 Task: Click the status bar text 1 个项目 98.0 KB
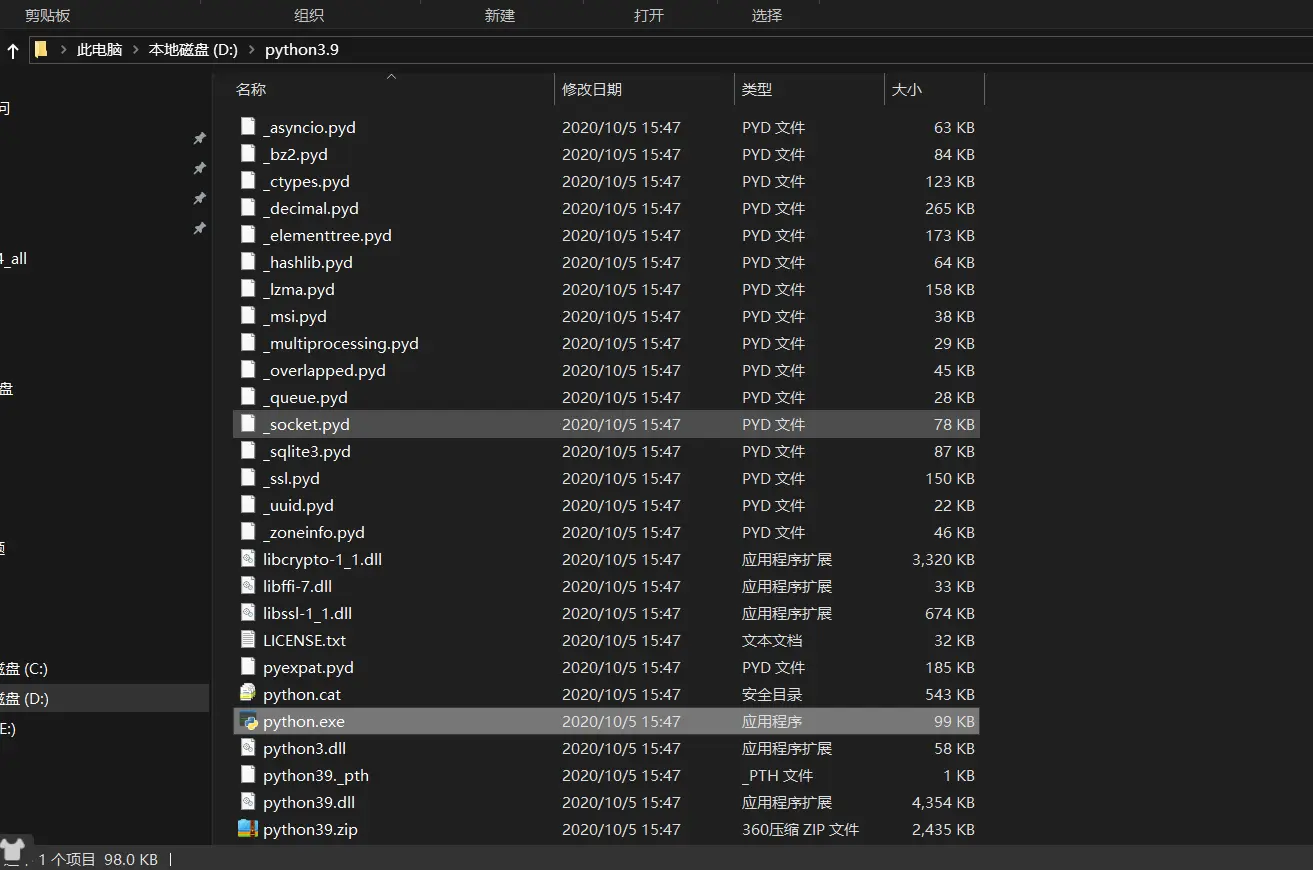[x=98, y=859]
